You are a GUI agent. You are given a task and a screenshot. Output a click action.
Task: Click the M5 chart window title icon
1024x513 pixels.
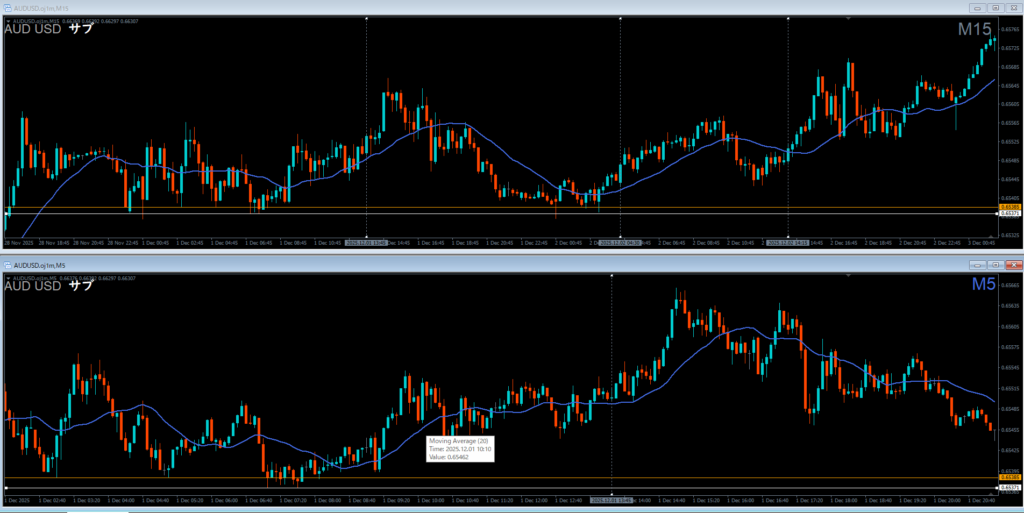pyautogui.click(x=7, y=265)
